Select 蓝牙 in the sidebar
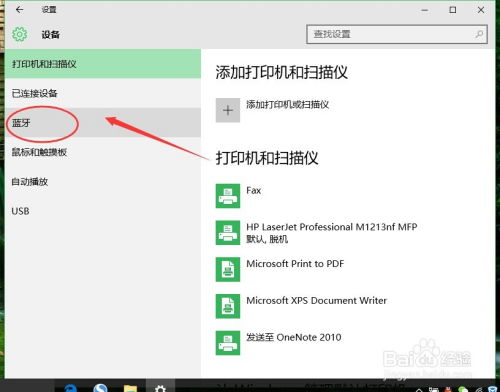The width and height of the screenshot is (500, 392). (x=103, y=123)
